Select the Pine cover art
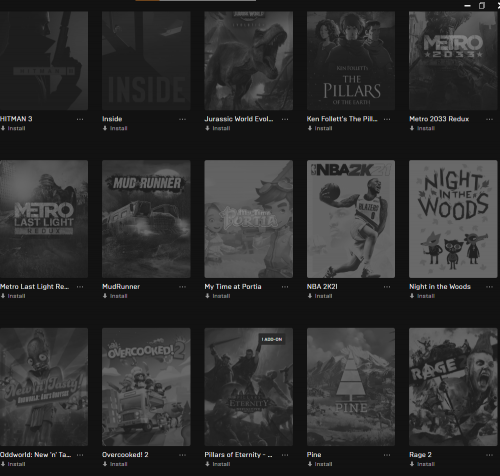 (x=351, y=387)
